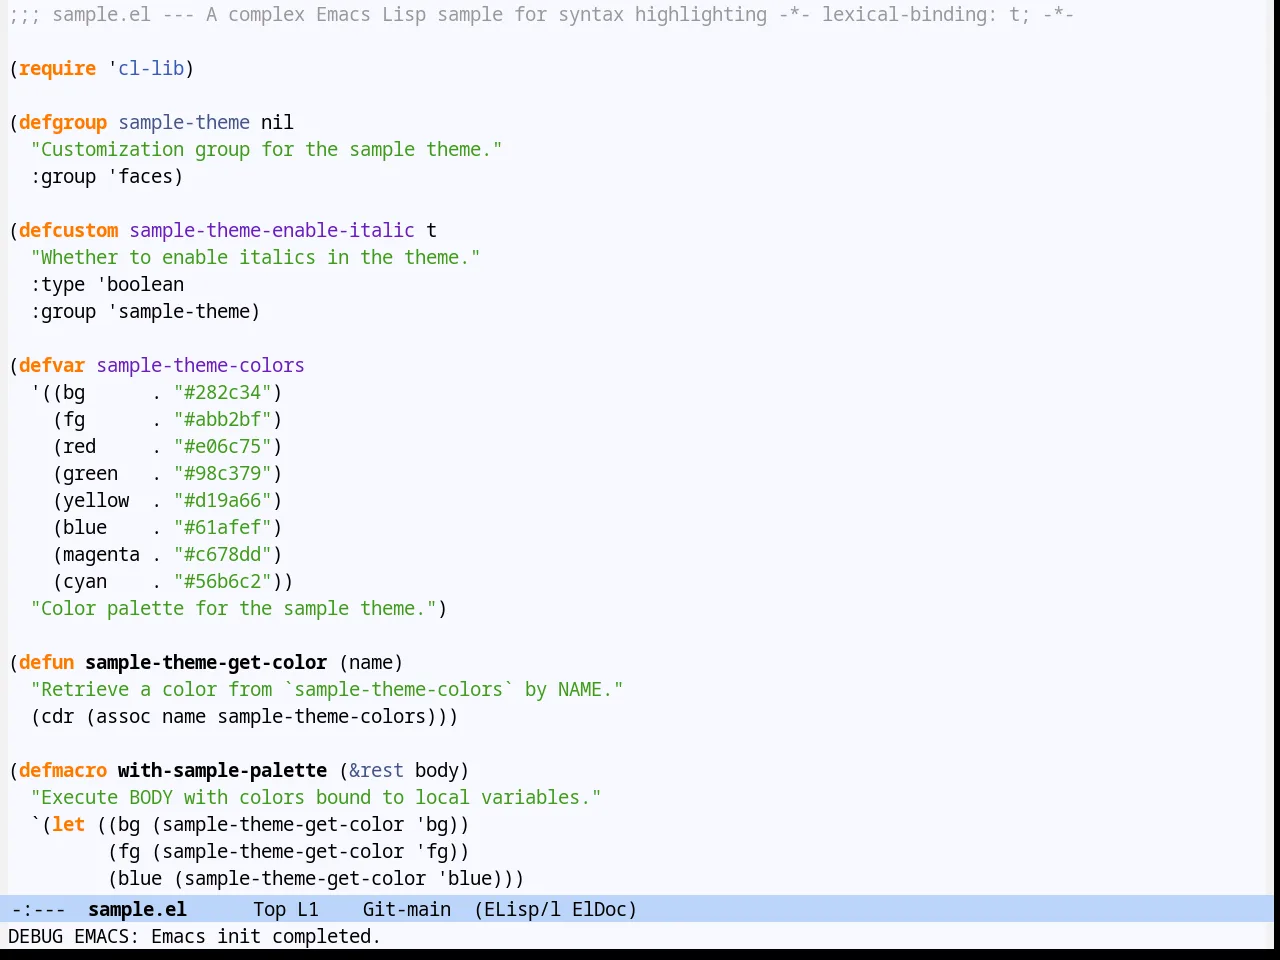Screen dimensions: 1280x960
Task: Click the "#56b6c2" color string
Action: [x=223, y=581]
